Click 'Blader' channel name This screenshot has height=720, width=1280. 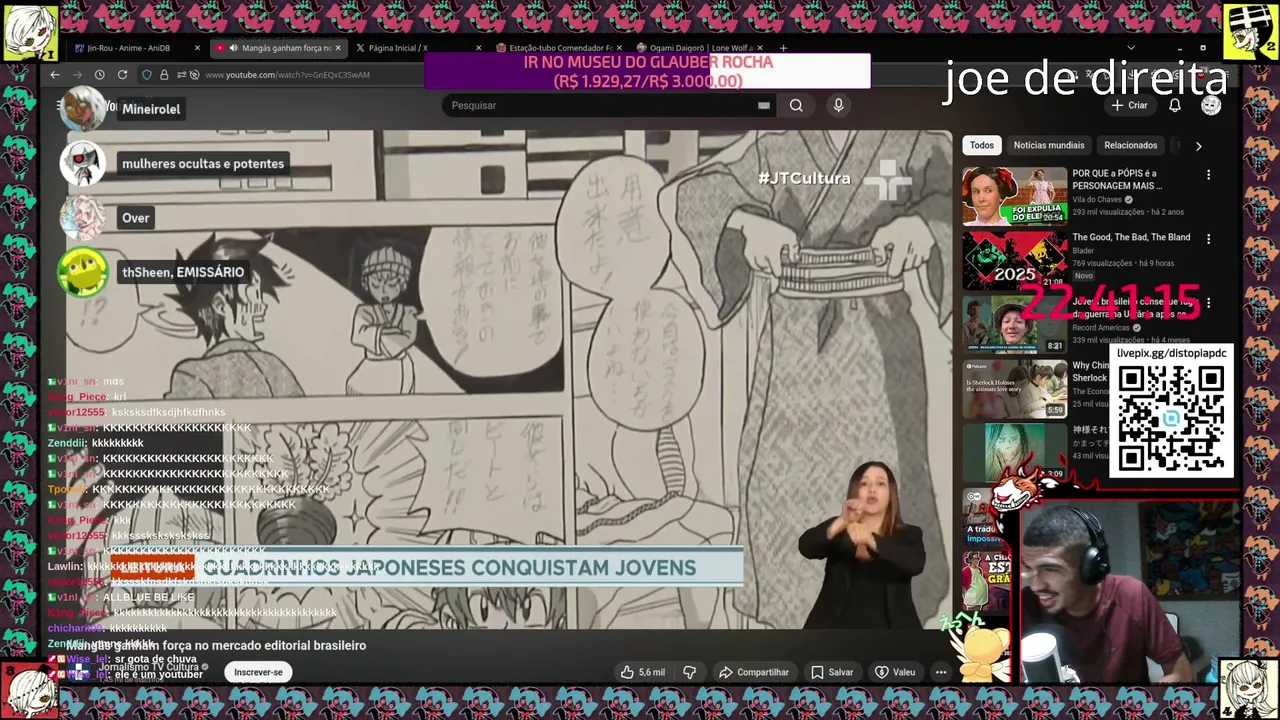(x=1083, y=251)
